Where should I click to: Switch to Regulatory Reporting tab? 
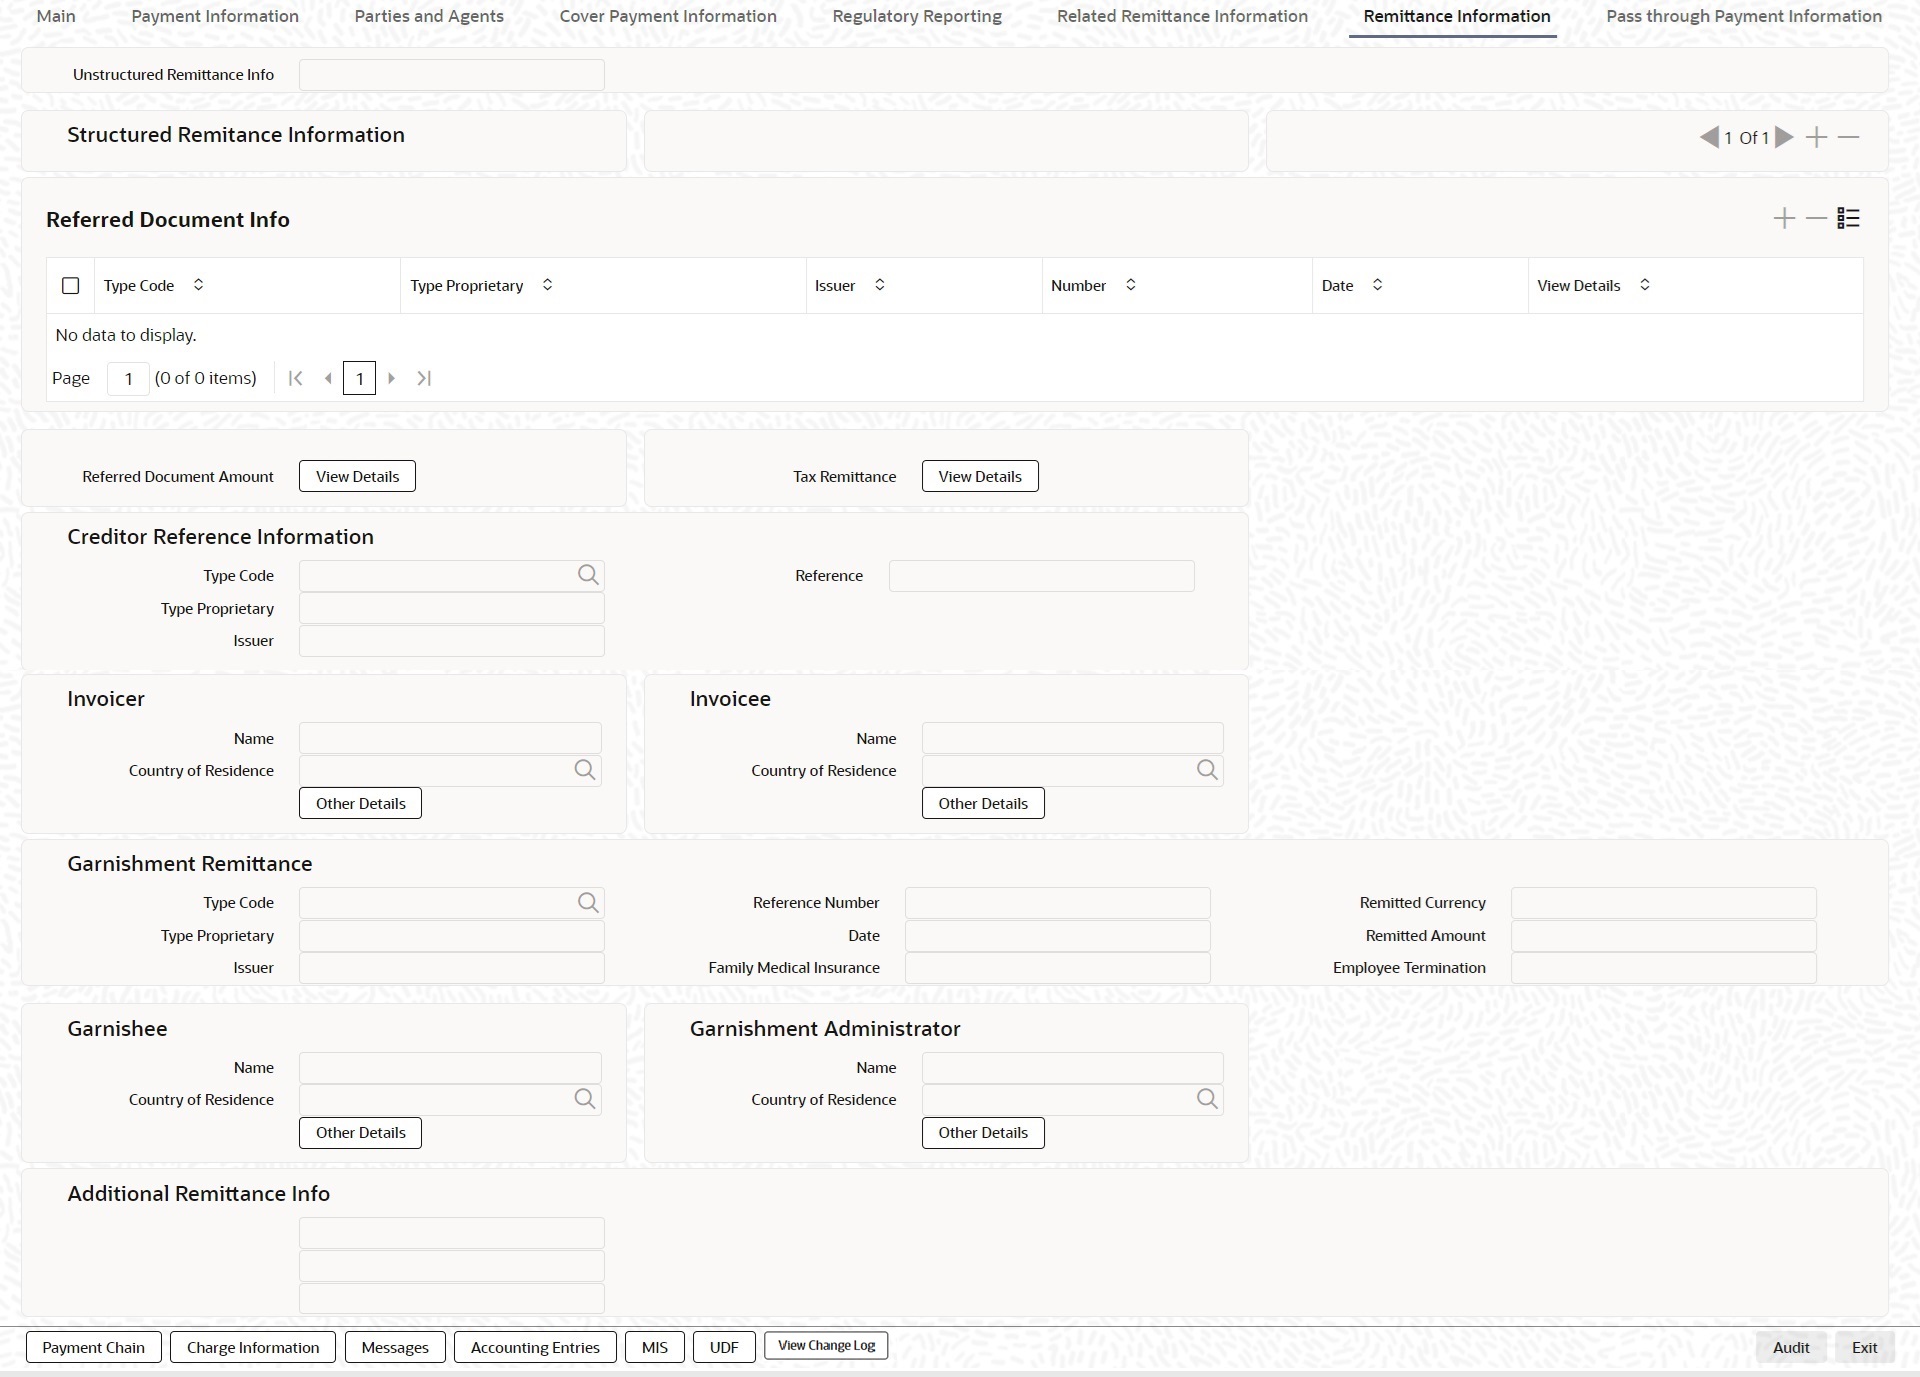coord(916,16)
